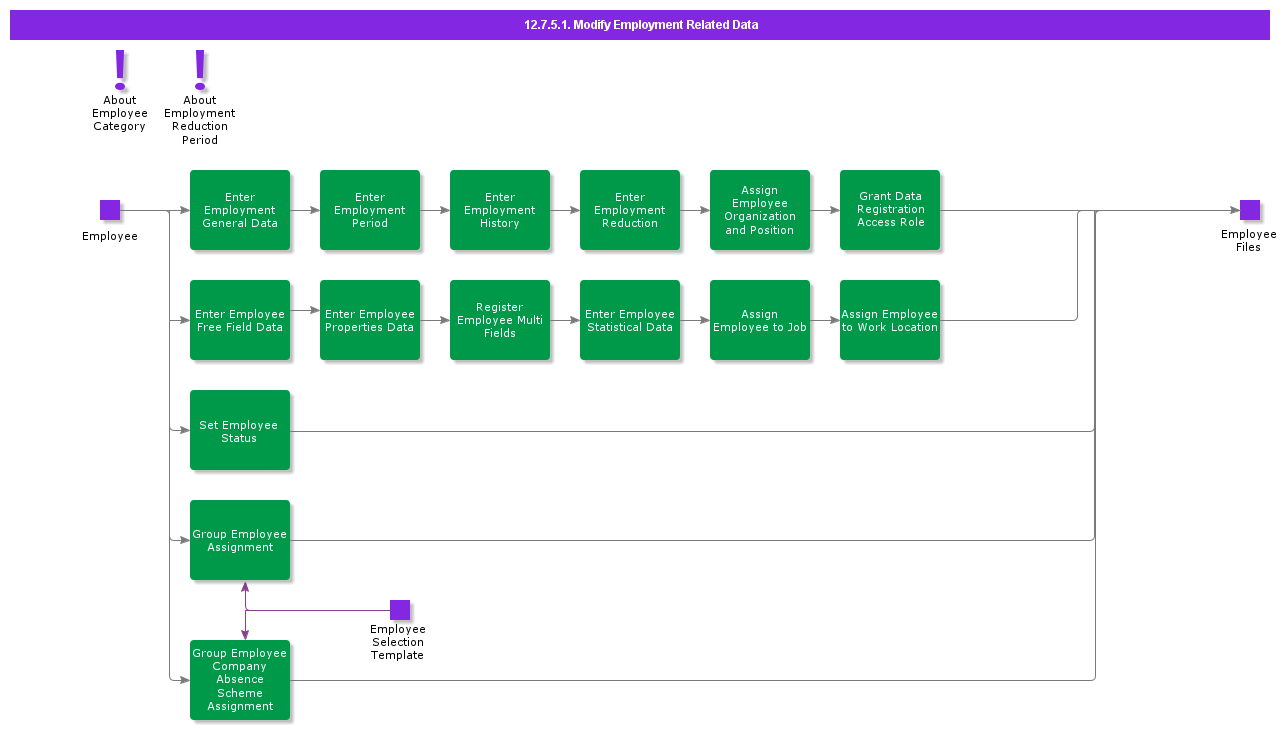Click the About Employee Category exclamation icon
Viewport: 1284px width, 730px height.
point(120,70)
